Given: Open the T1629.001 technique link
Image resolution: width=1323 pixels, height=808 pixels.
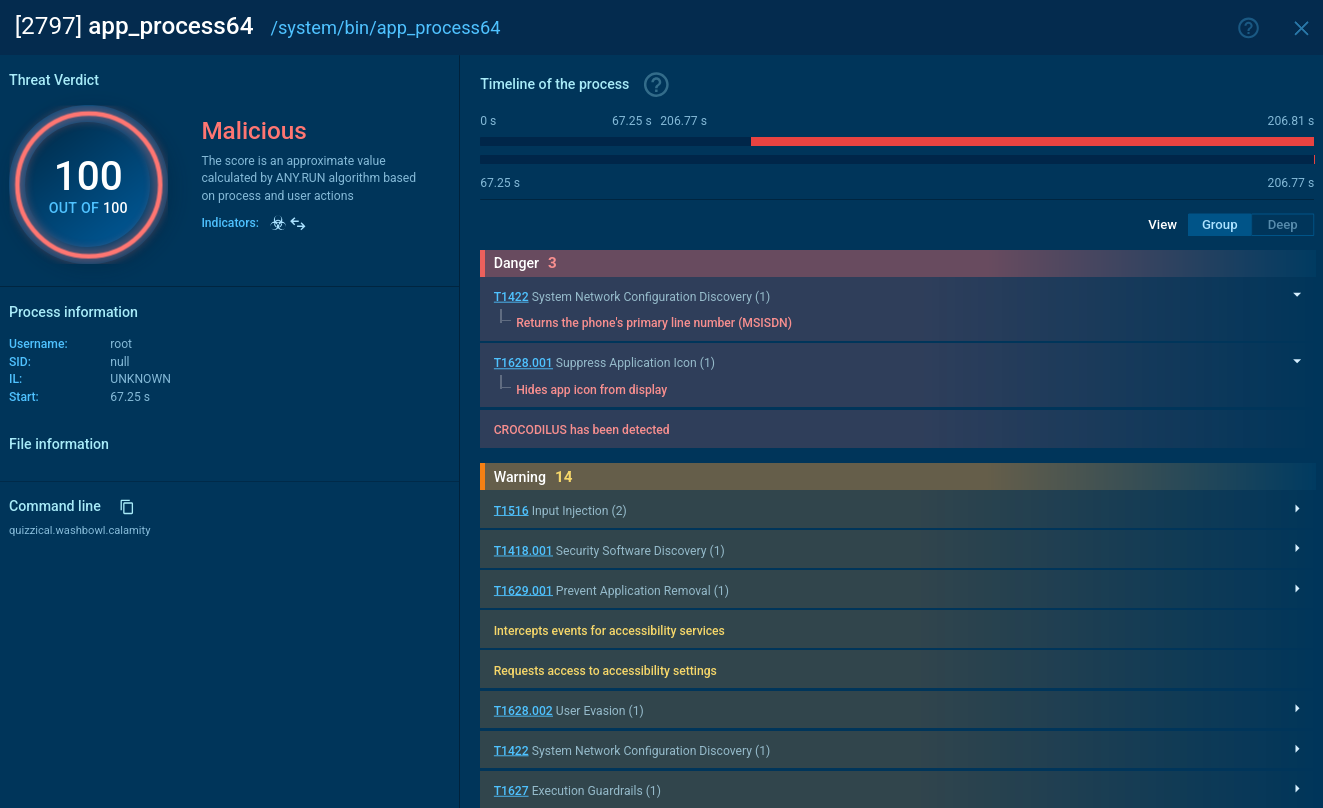Looking at the screenshot, I should coord(522,591).
